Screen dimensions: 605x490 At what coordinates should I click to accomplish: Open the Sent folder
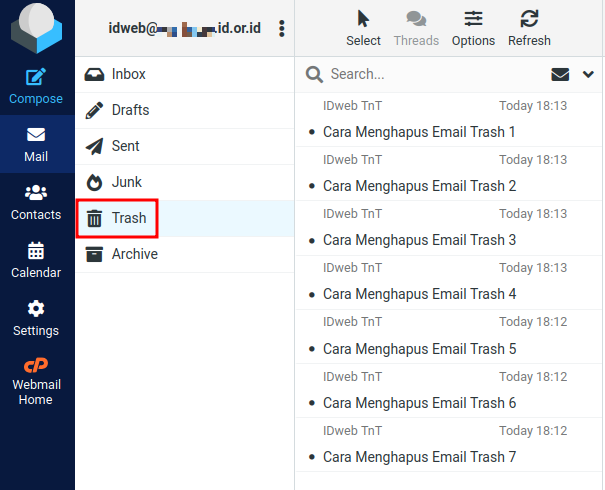[x=185, y=146]
